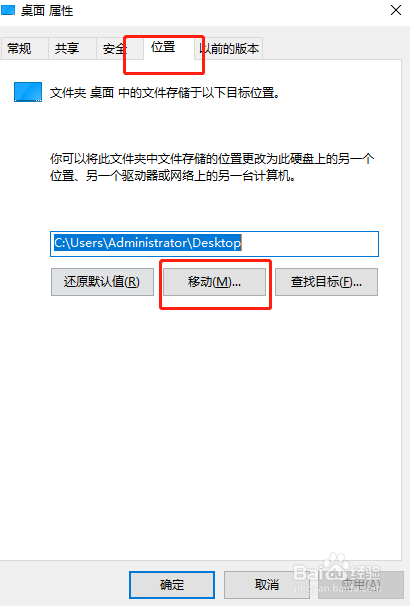Viewport: 410px width, 606px height.
Task: Close the 桌面 属性 dialog
Action: 396,10
